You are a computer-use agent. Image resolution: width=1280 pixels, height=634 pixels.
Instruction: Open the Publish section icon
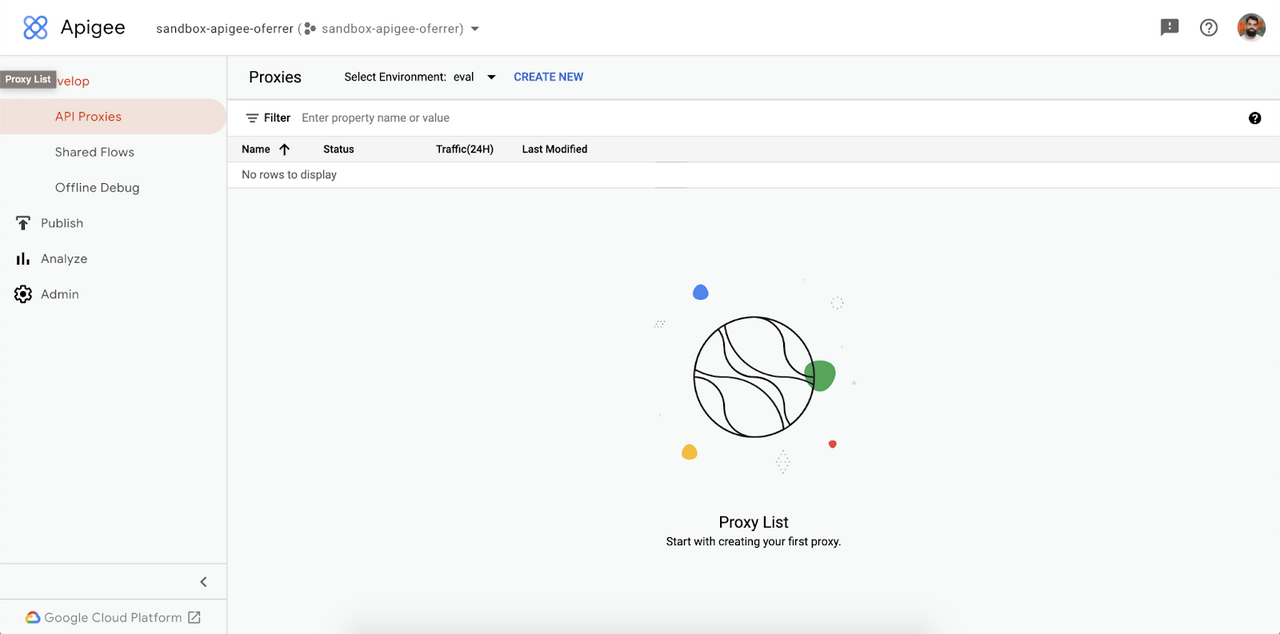coord(22,223)
